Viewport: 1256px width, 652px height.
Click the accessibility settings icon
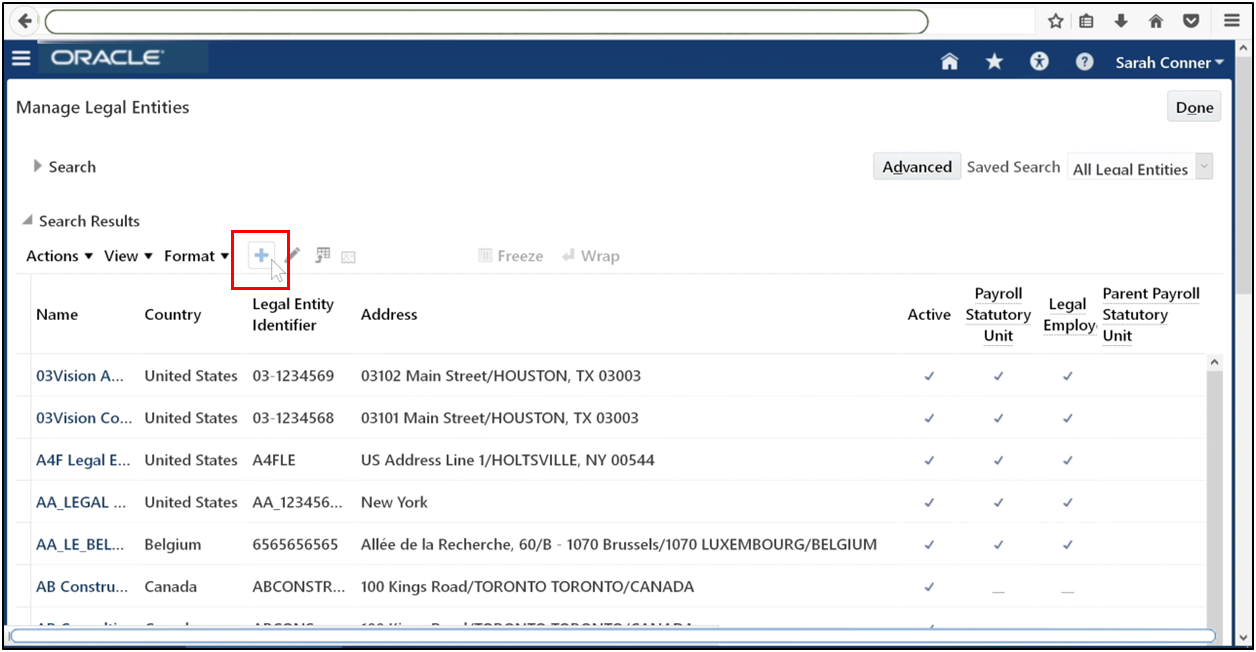(x=1039, y=61)
